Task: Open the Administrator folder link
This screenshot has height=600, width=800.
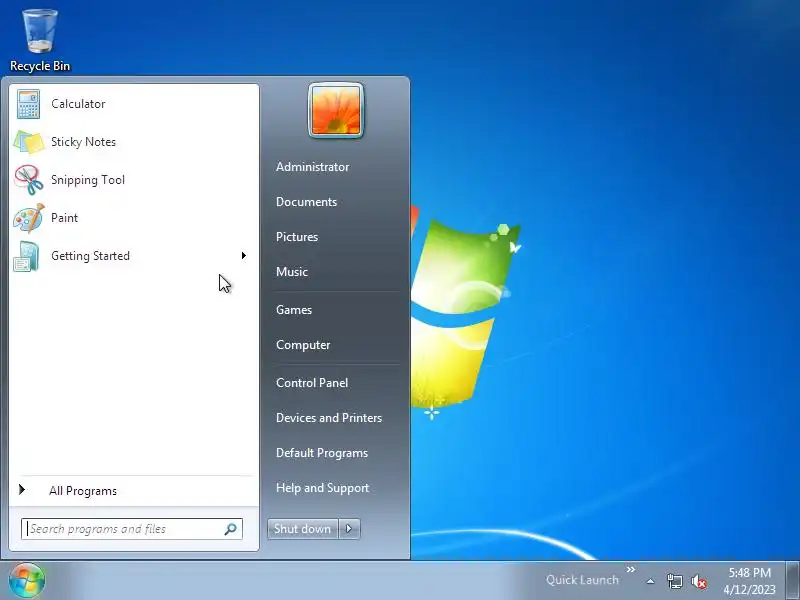Action: point(313,167)
